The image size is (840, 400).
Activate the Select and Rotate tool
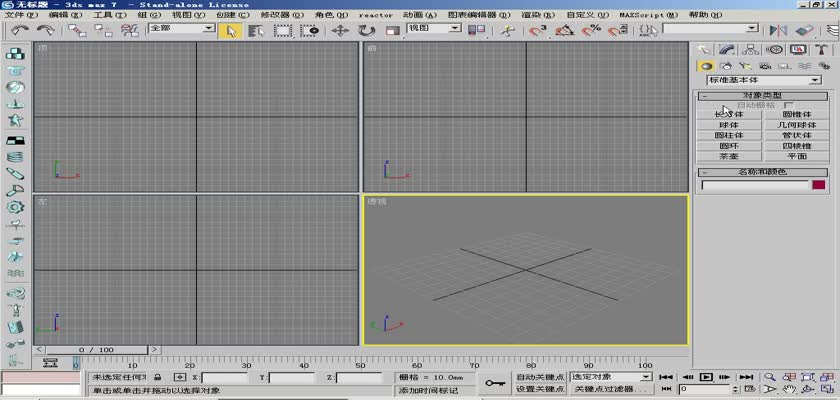coord(366,31)
